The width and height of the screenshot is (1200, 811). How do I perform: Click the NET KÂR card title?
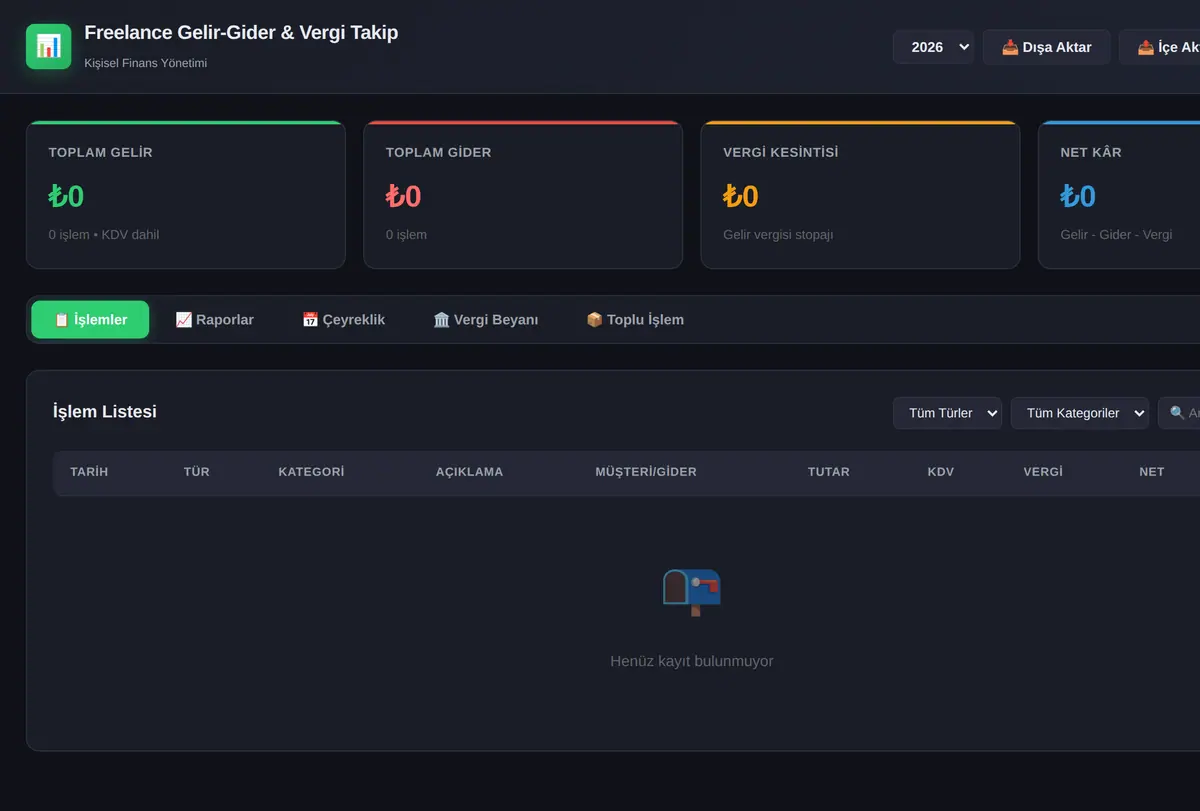(1091, 153)
